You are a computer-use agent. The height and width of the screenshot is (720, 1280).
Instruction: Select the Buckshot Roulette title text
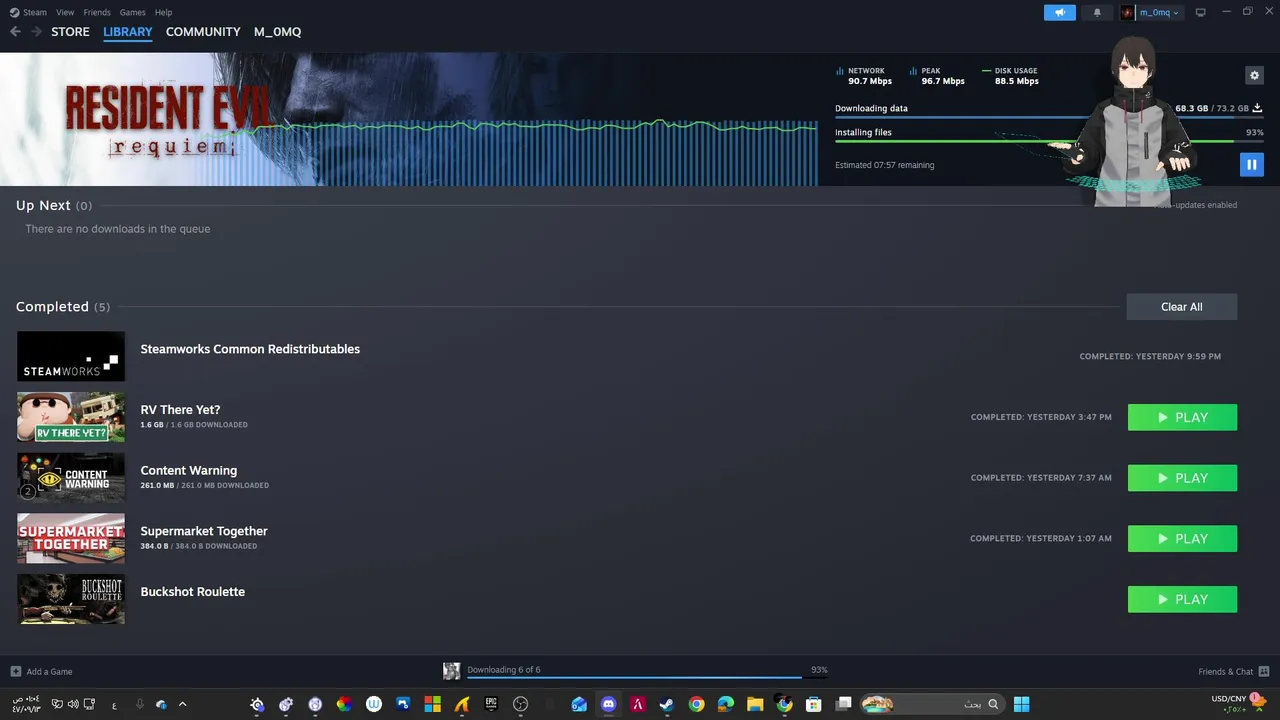[193, 592]
